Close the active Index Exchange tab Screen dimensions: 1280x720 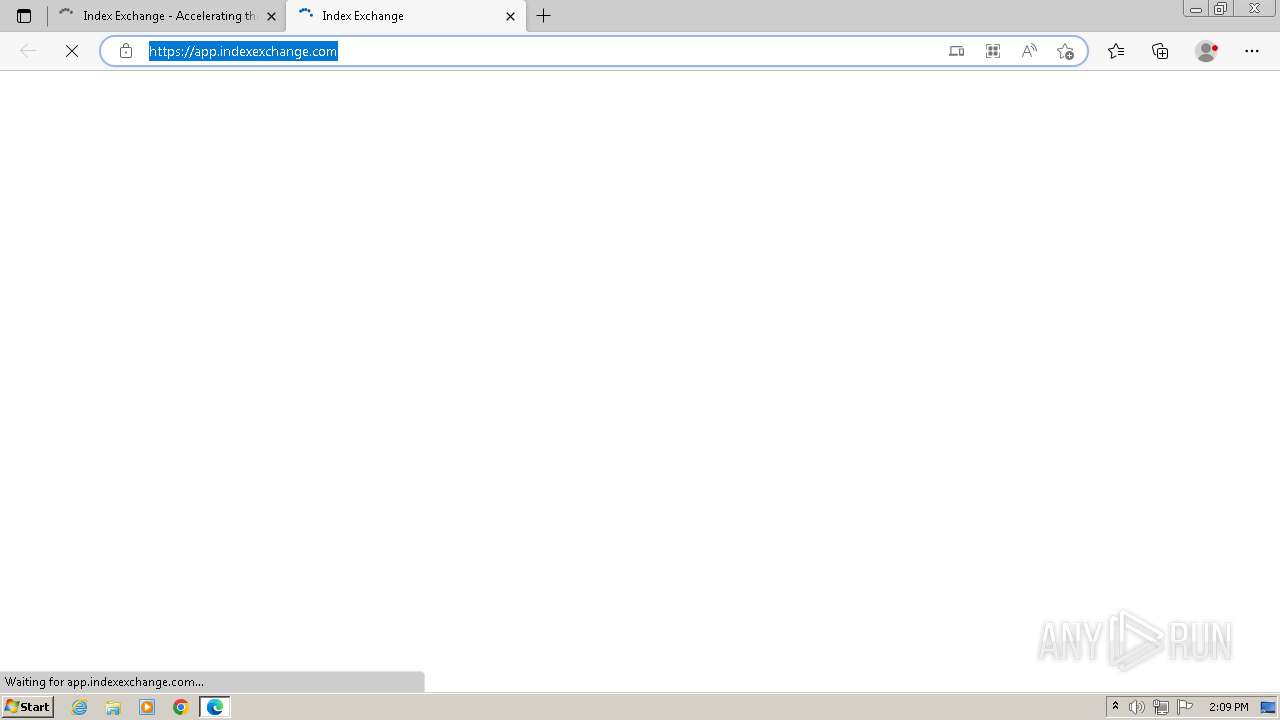point(511,16)
